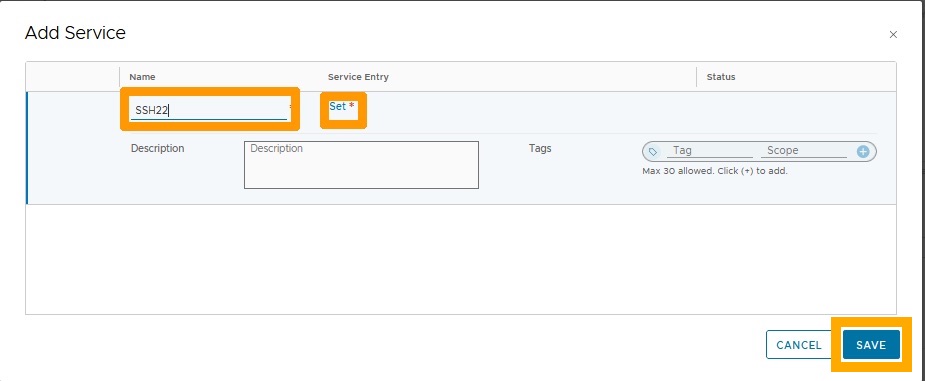Image resolution: width=925 pixels, height=381 pixels.
Task: Click the Tags label
Action: 540,148
